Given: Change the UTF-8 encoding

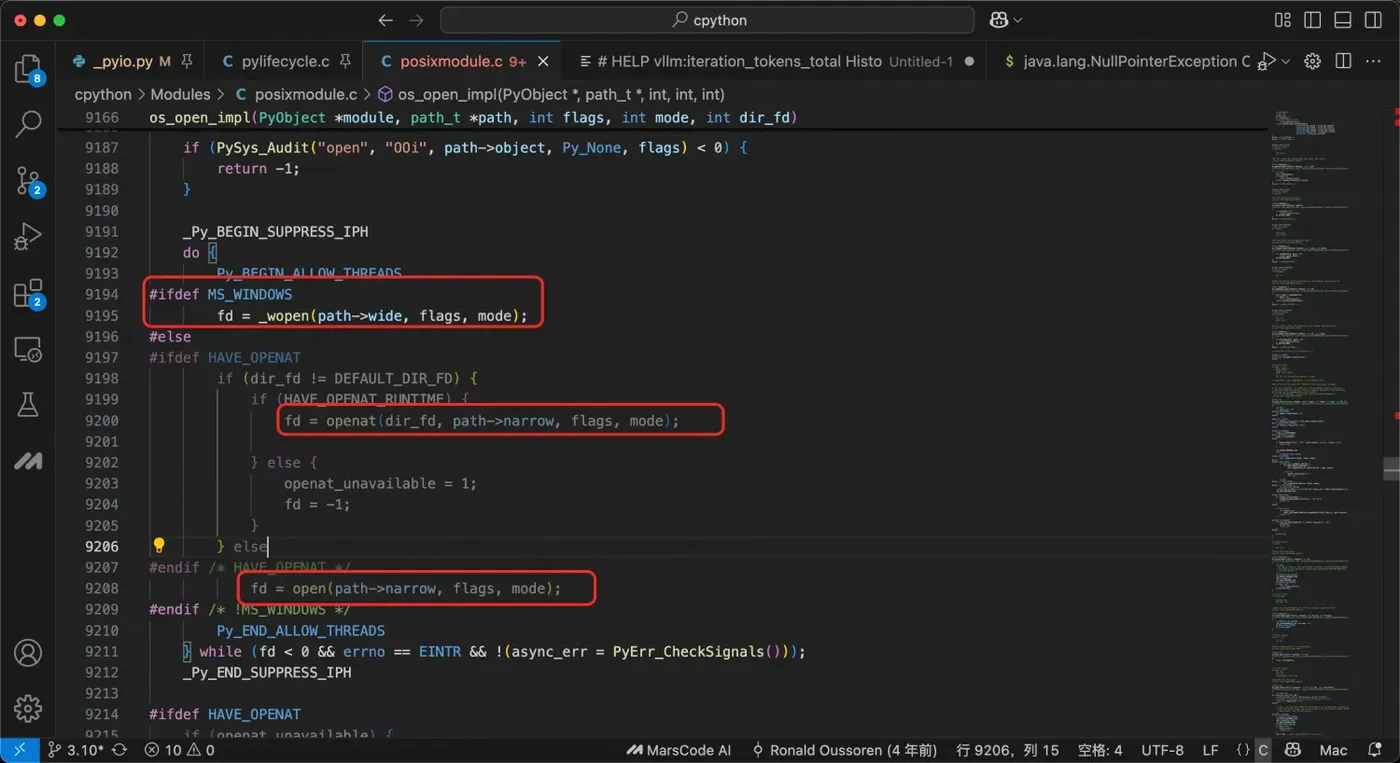Looking at the screenshot, I should (x=1163, y=750).
